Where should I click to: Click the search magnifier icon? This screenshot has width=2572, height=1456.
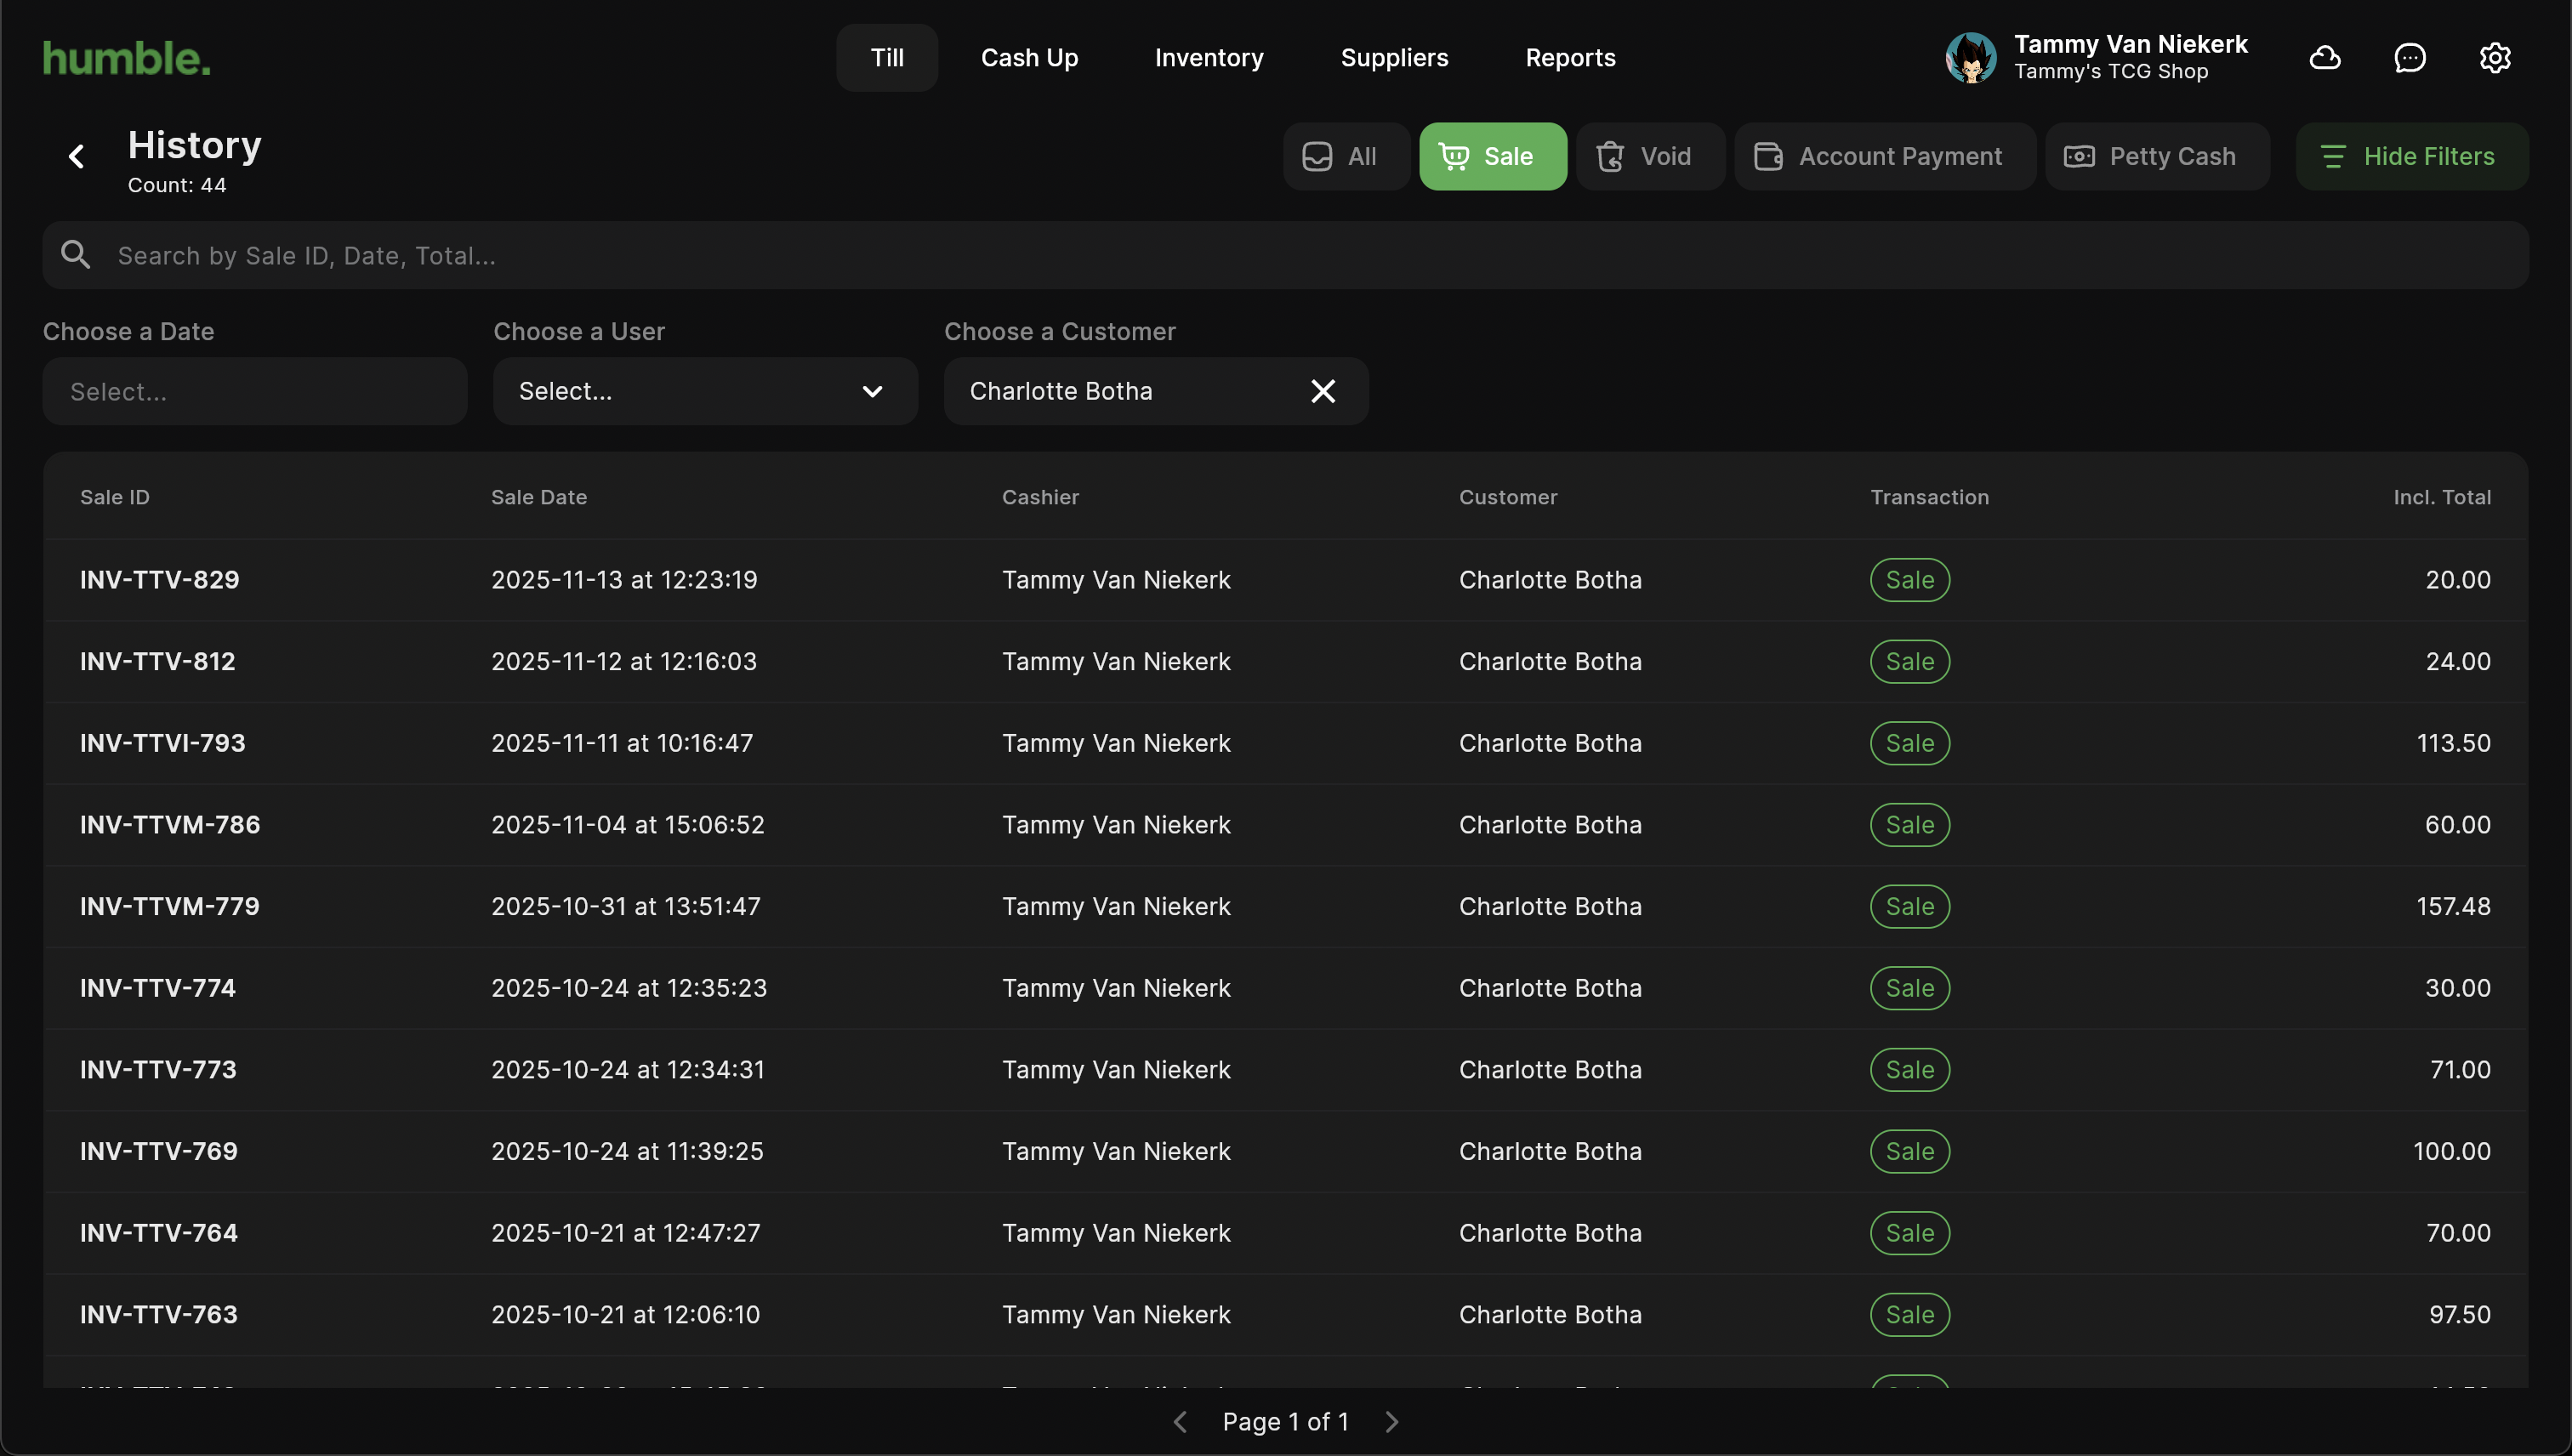tap(76, 255)
